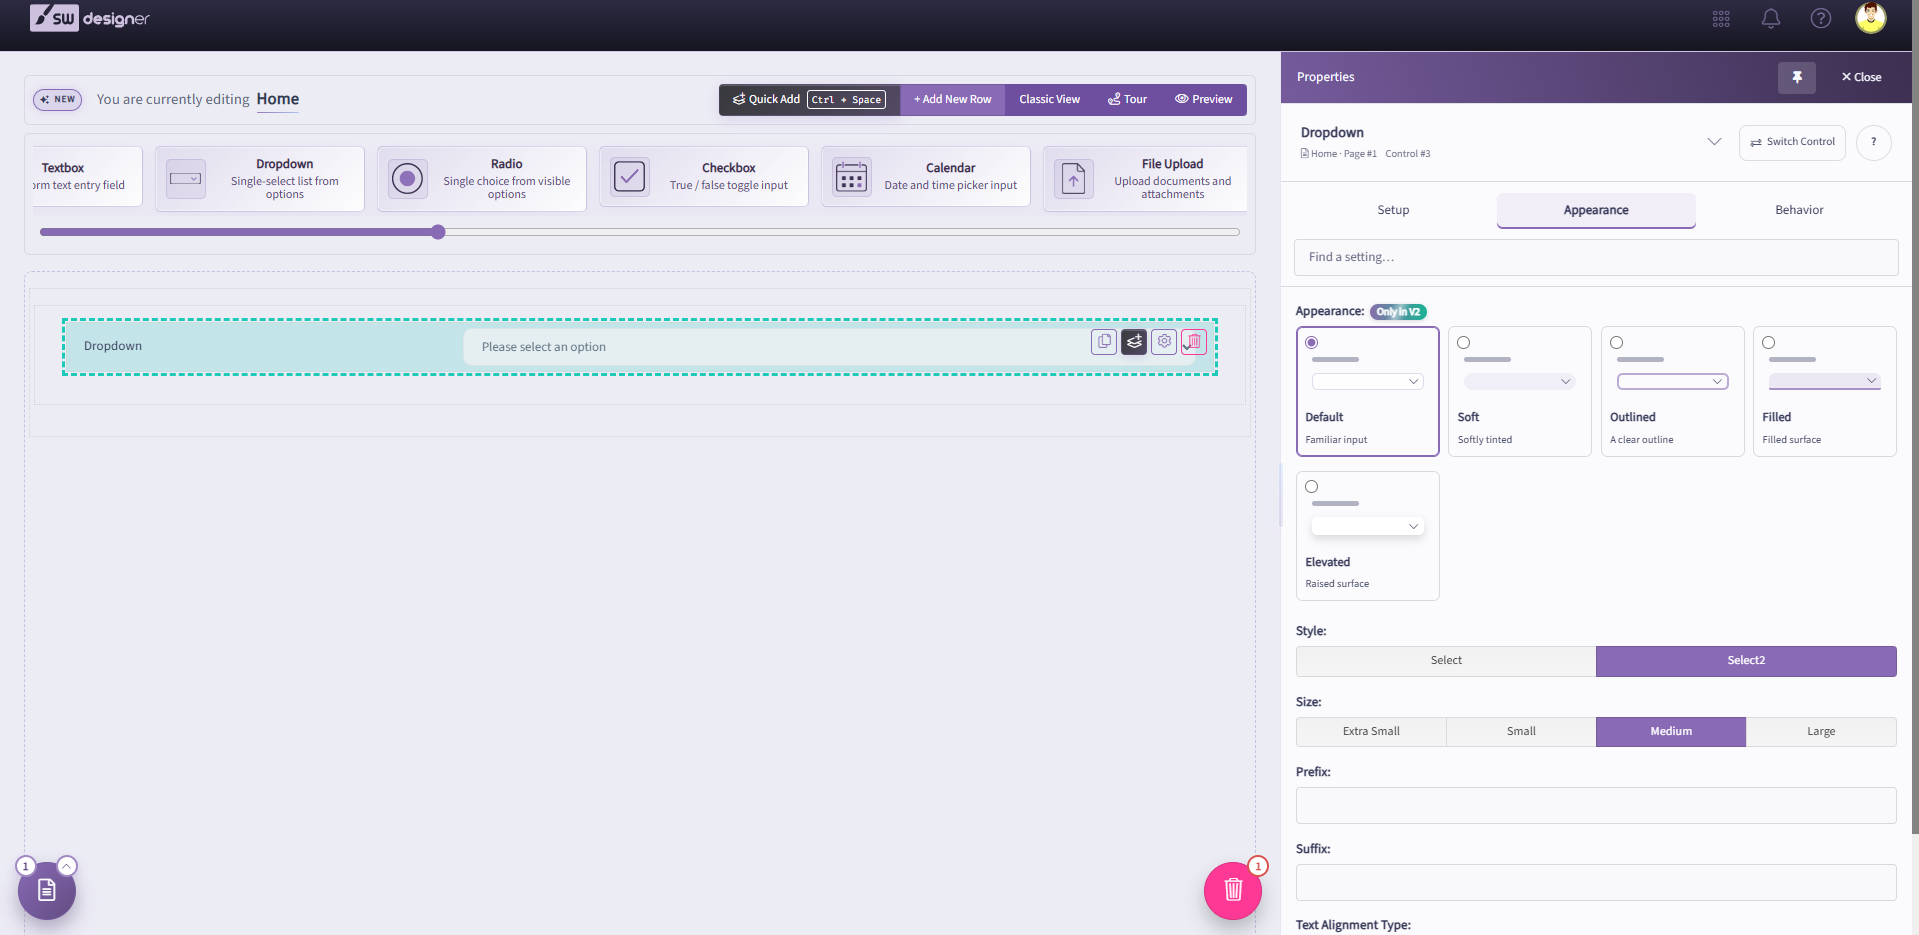Expand the Dropdown control chevron in Properties
Viewport: 1919px width, 935px height.
[1714, 142]
